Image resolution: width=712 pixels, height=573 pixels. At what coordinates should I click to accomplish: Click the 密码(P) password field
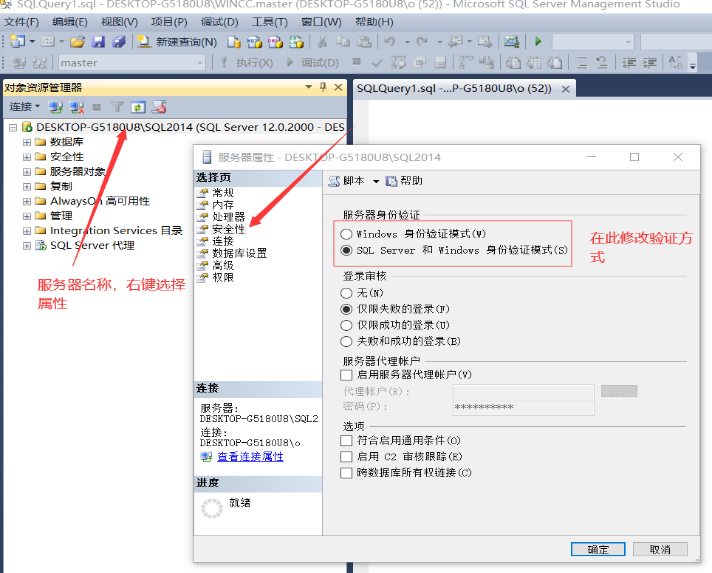524,407
